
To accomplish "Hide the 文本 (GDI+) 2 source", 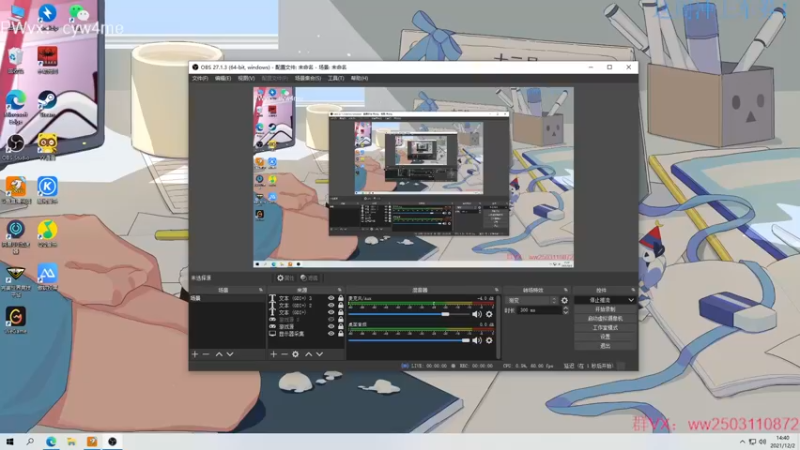I will point(331,306).
